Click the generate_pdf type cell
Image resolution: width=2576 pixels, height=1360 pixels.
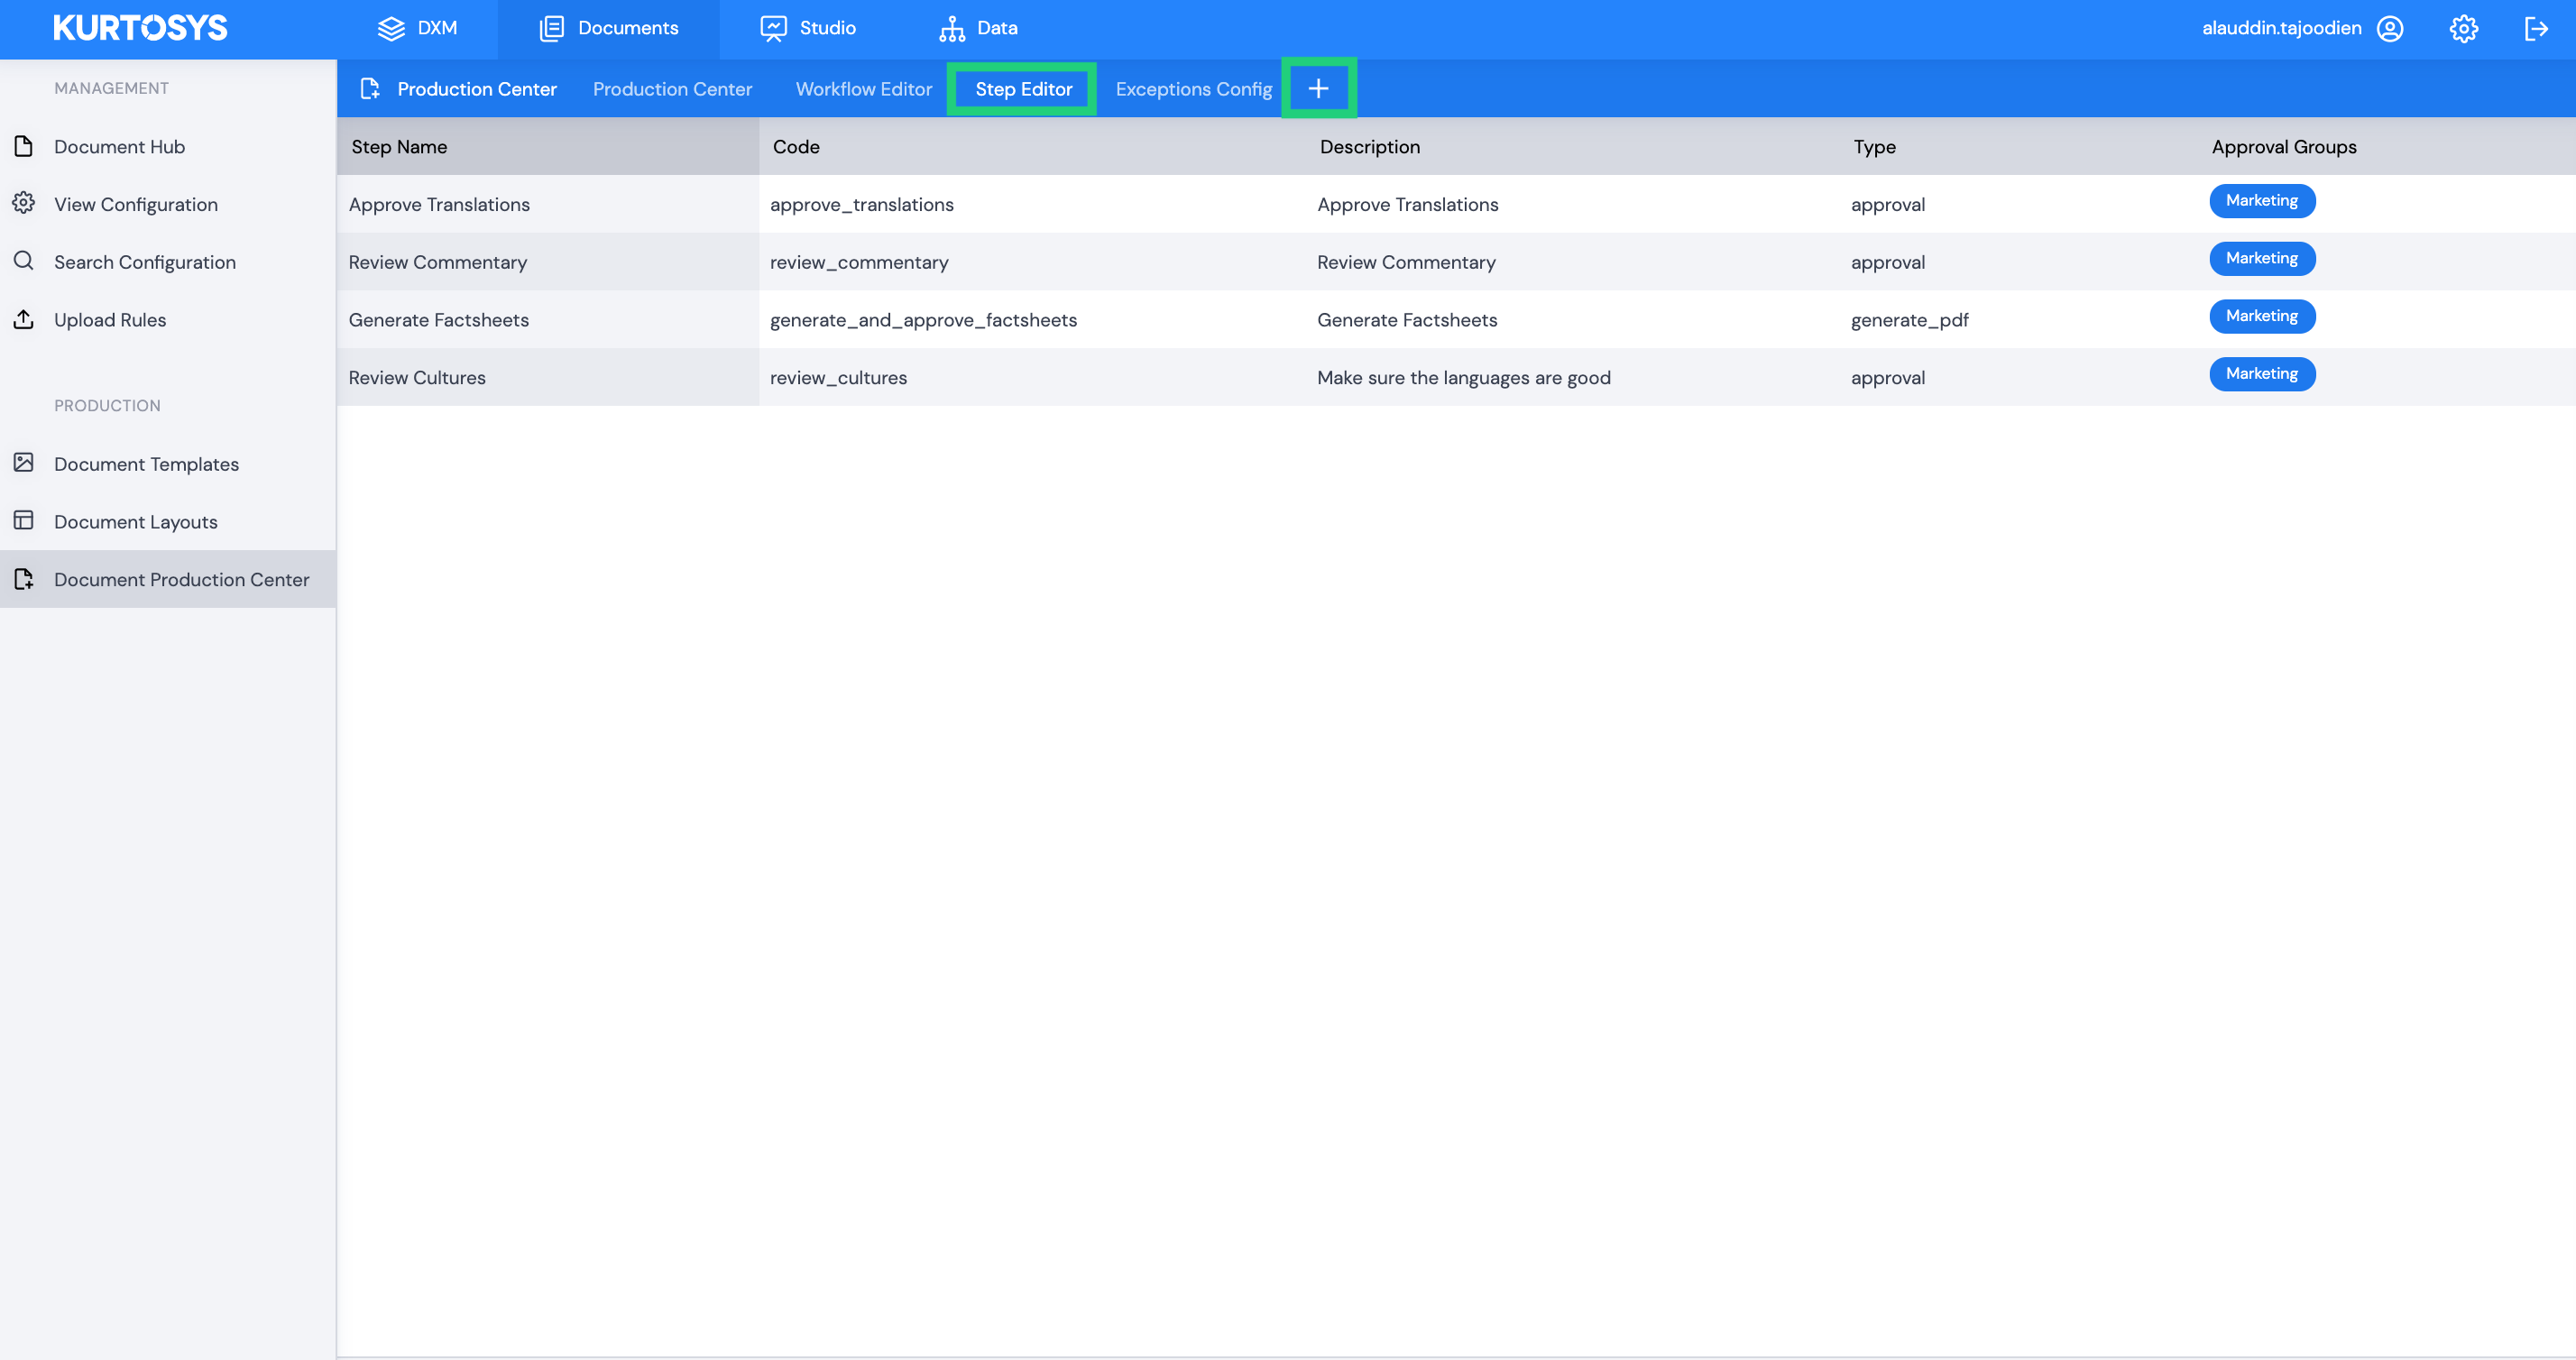1909,320
